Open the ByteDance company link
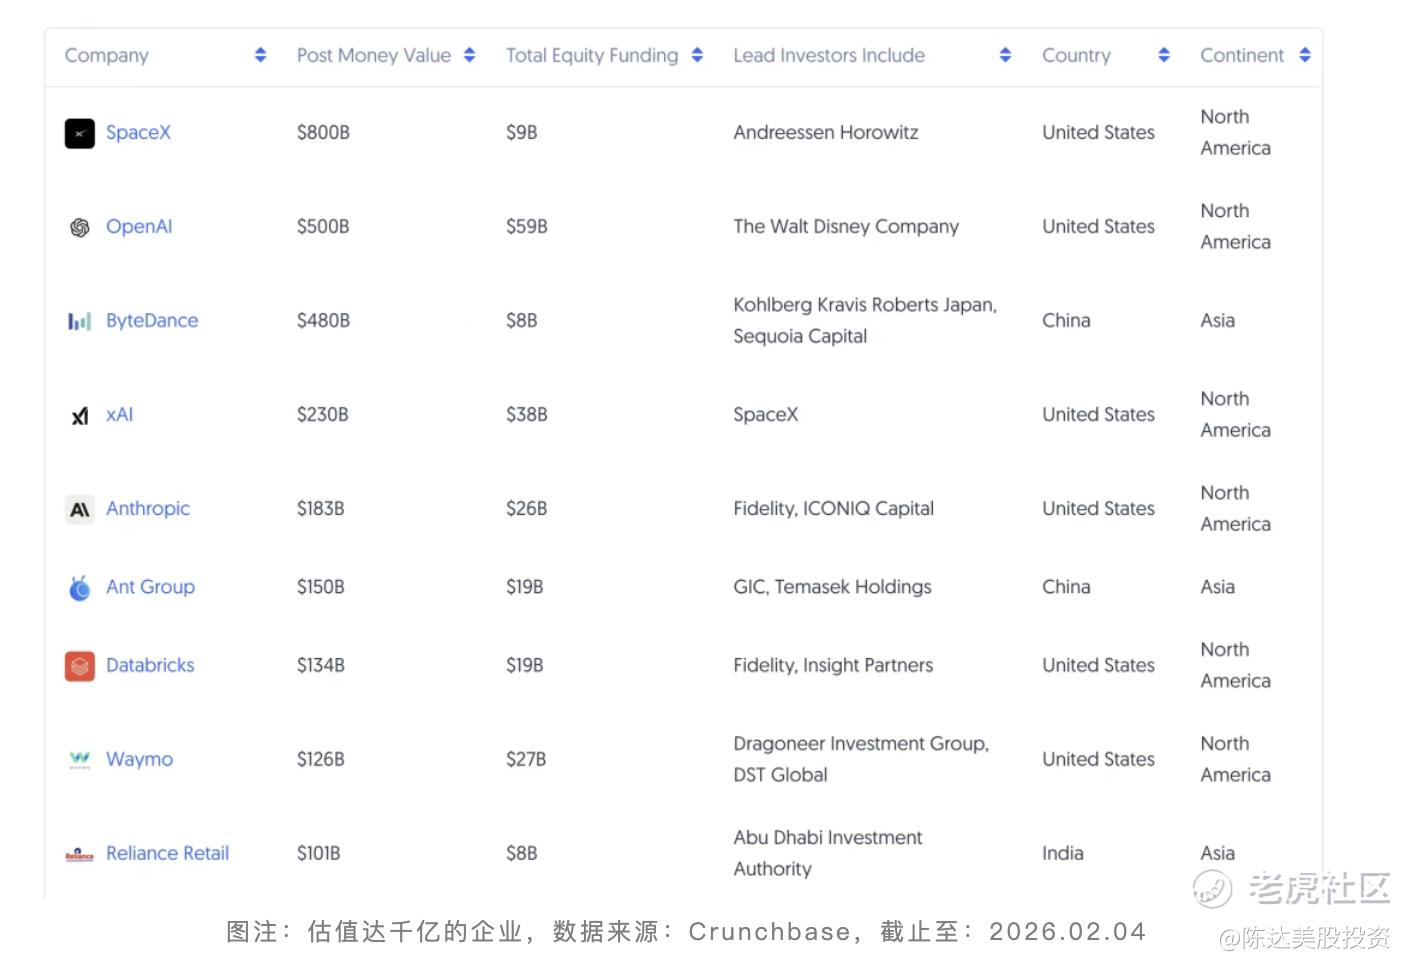Screen dimensions: 1418x970 pos(152,320)
